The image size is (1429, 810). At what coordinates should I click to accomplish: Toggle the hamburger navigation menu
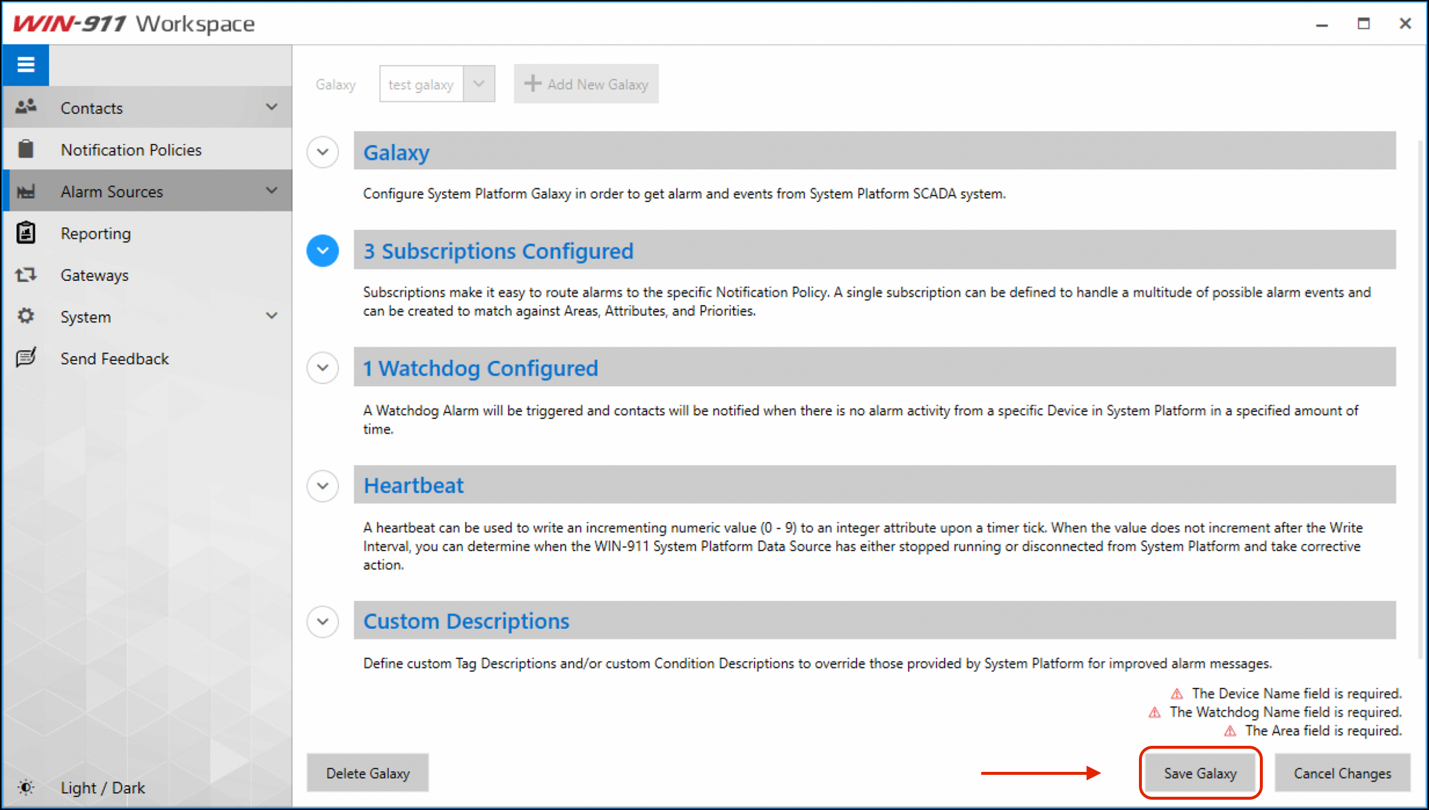25,65
